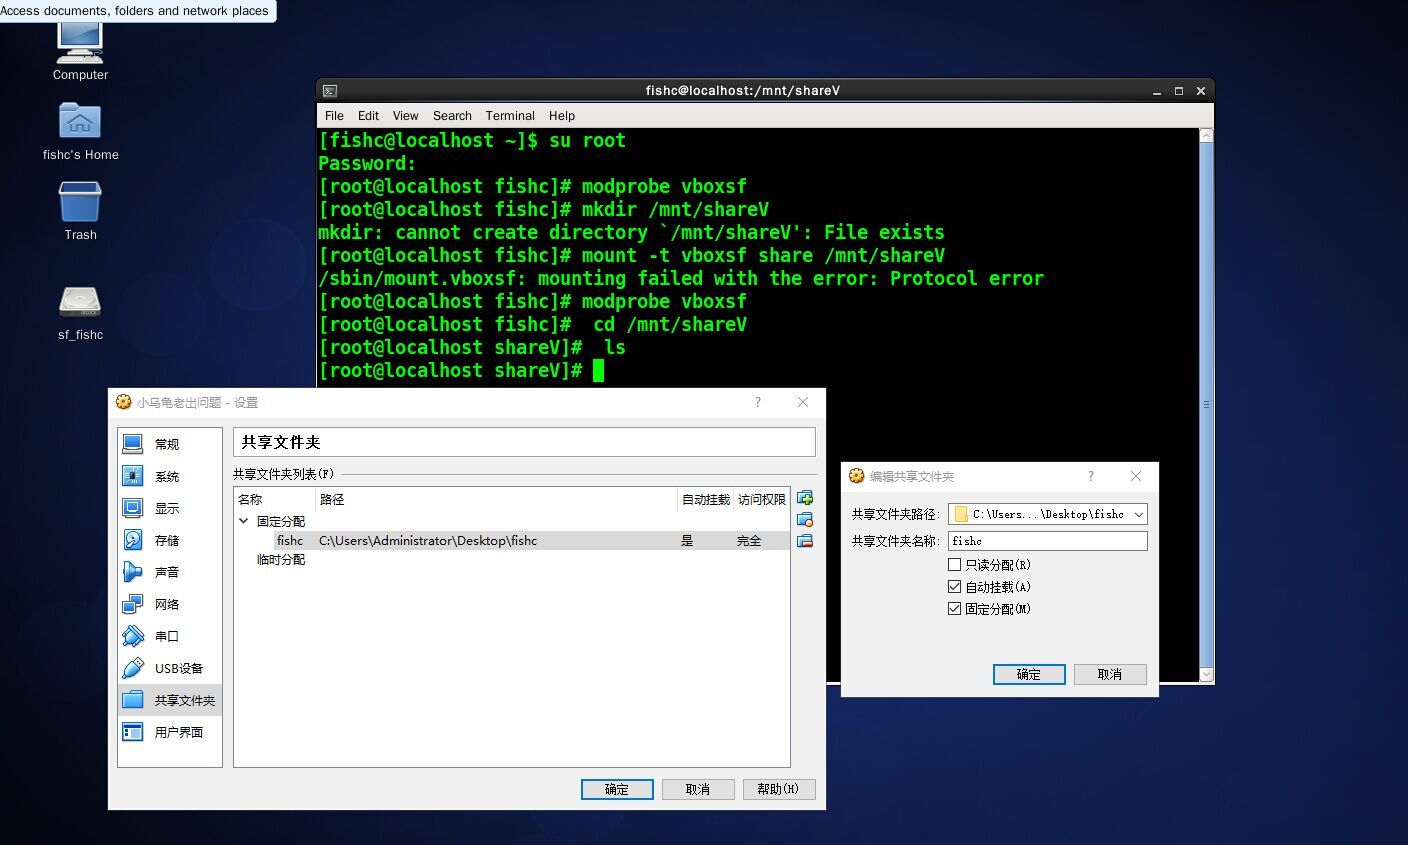Open 串口 (Serial ports) settings category

169,636
